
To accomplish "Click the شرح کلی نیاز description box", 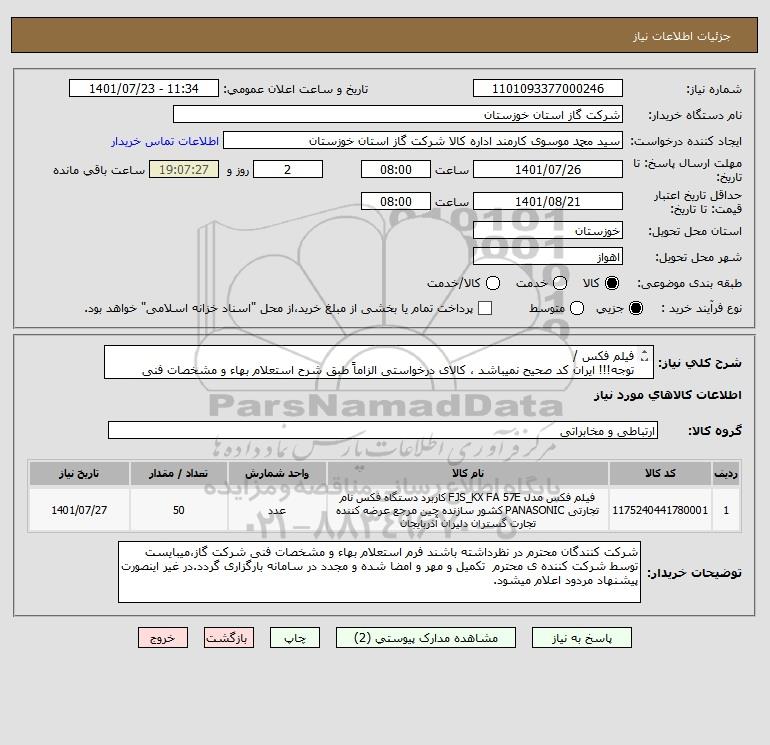I will [379, 362].
